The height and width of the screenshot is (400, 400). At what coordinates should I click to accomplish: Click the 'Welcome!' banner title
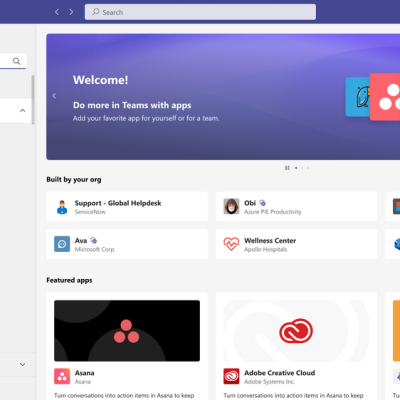pos(100,80)
